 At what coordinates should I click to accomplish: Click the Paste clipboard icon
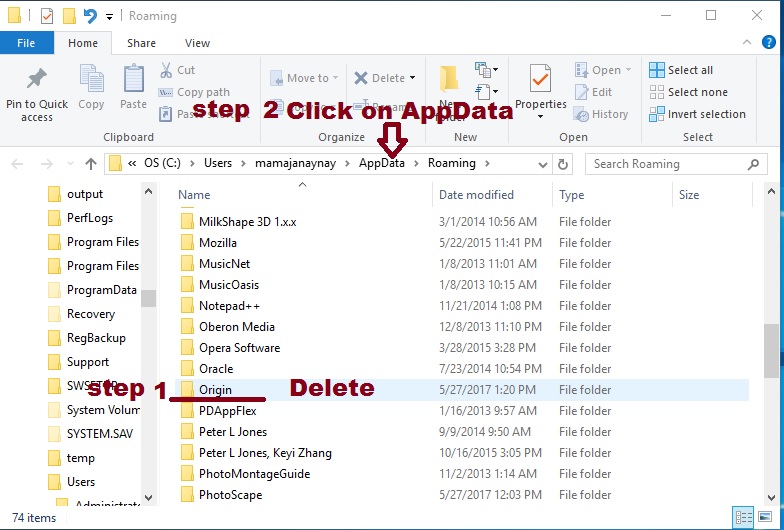tap(134, 78)
